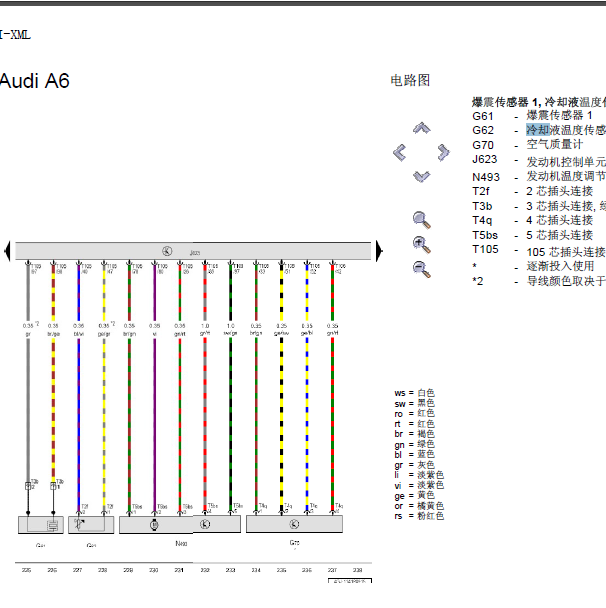Select the T5bs 5 芯插头连接 row
Viewport: 606px width, 608px height.
point(532,235)
